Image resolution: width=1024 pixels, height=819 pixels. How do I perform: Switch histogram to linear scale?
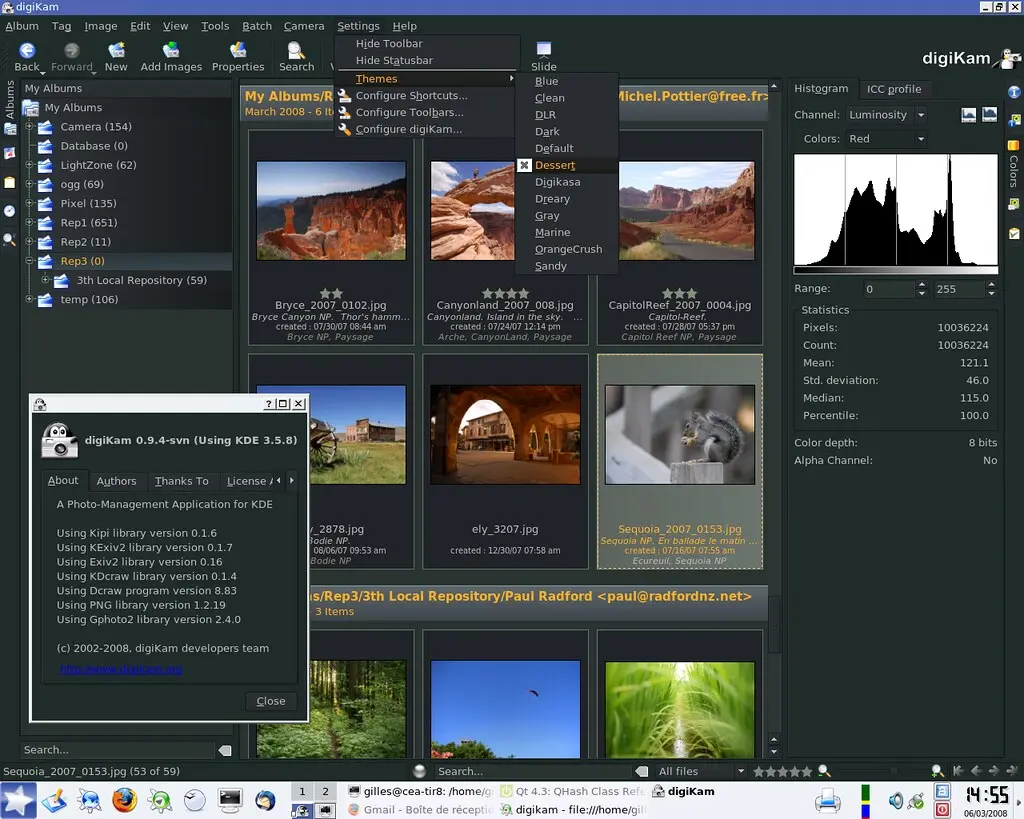tap(968, 114)
